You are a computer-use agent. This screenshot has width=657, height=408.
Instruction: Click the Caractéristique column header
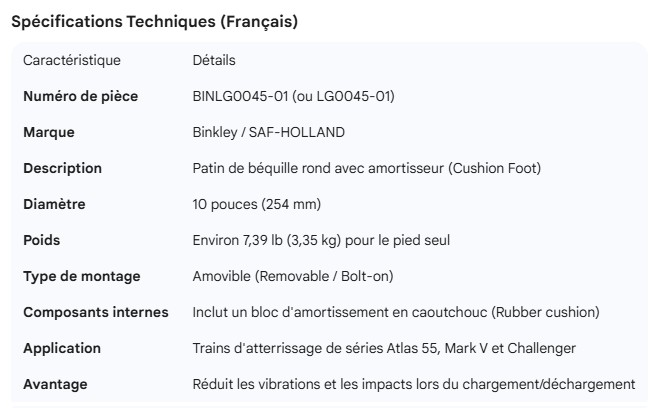click(72, 60)
